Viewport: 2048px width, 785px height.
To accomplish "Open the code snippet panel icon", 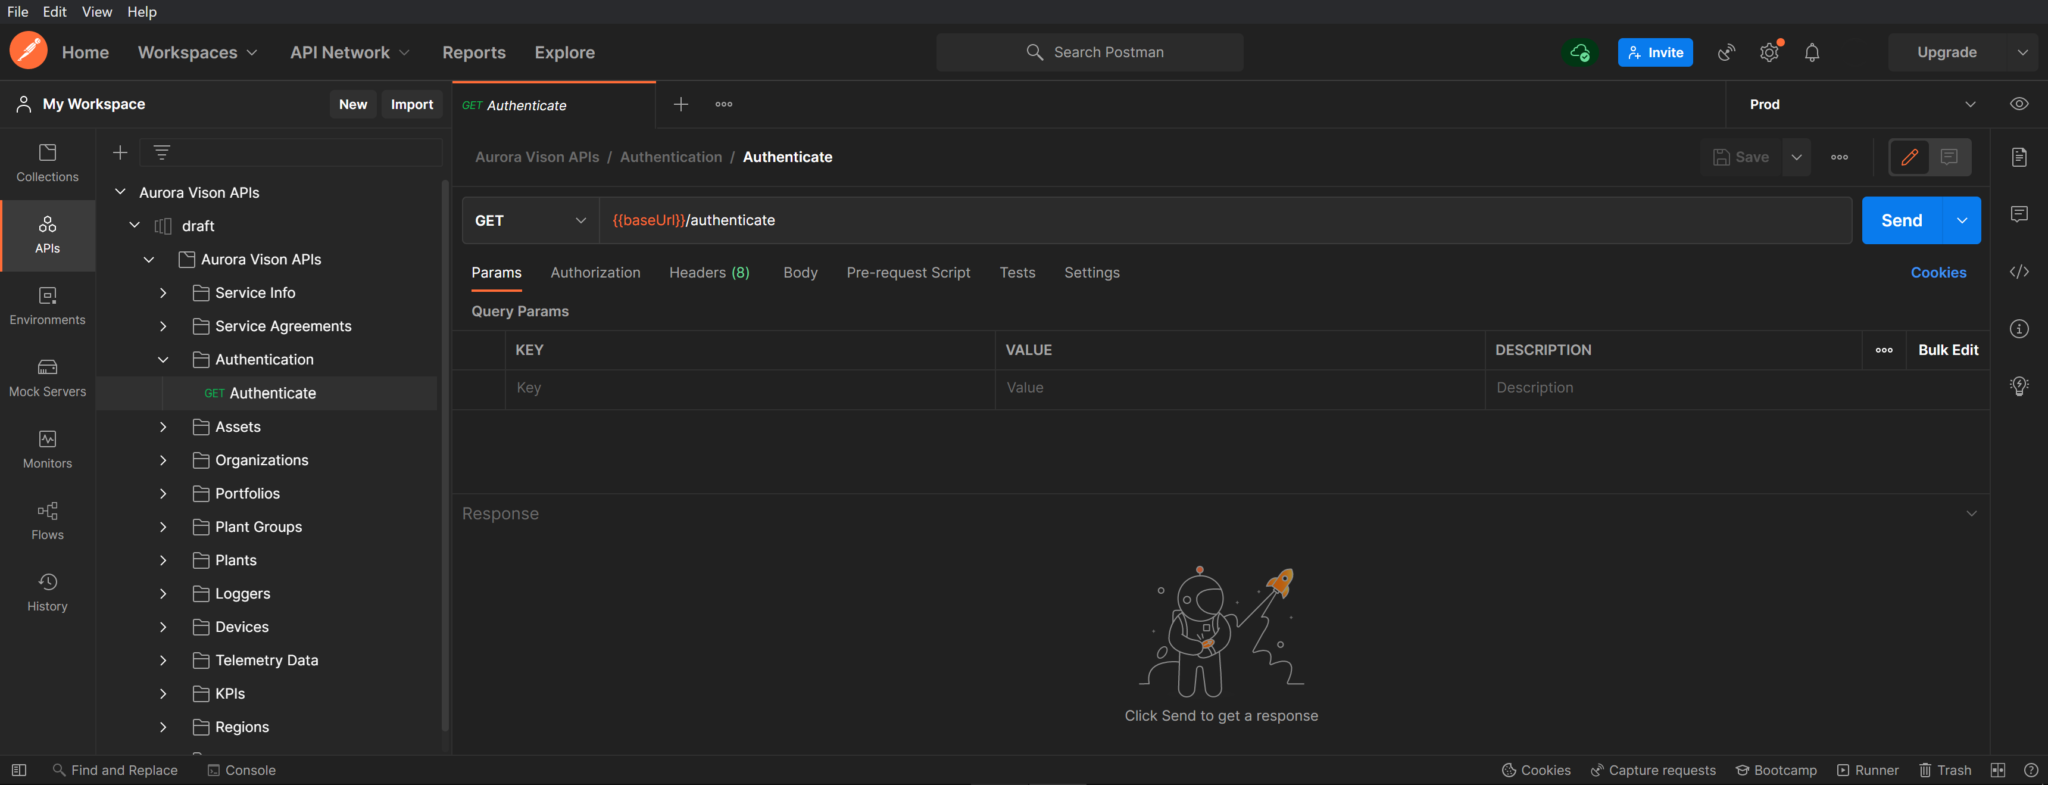I will tap(2019, 272).
